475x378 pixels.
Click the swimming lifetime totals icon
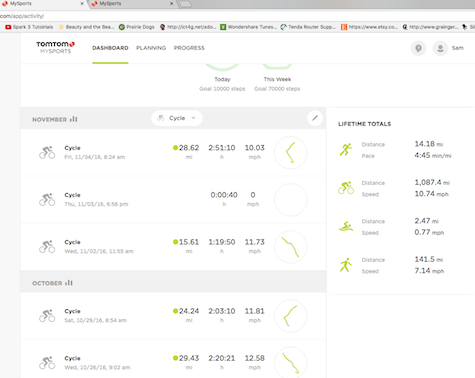click(346, 227)
